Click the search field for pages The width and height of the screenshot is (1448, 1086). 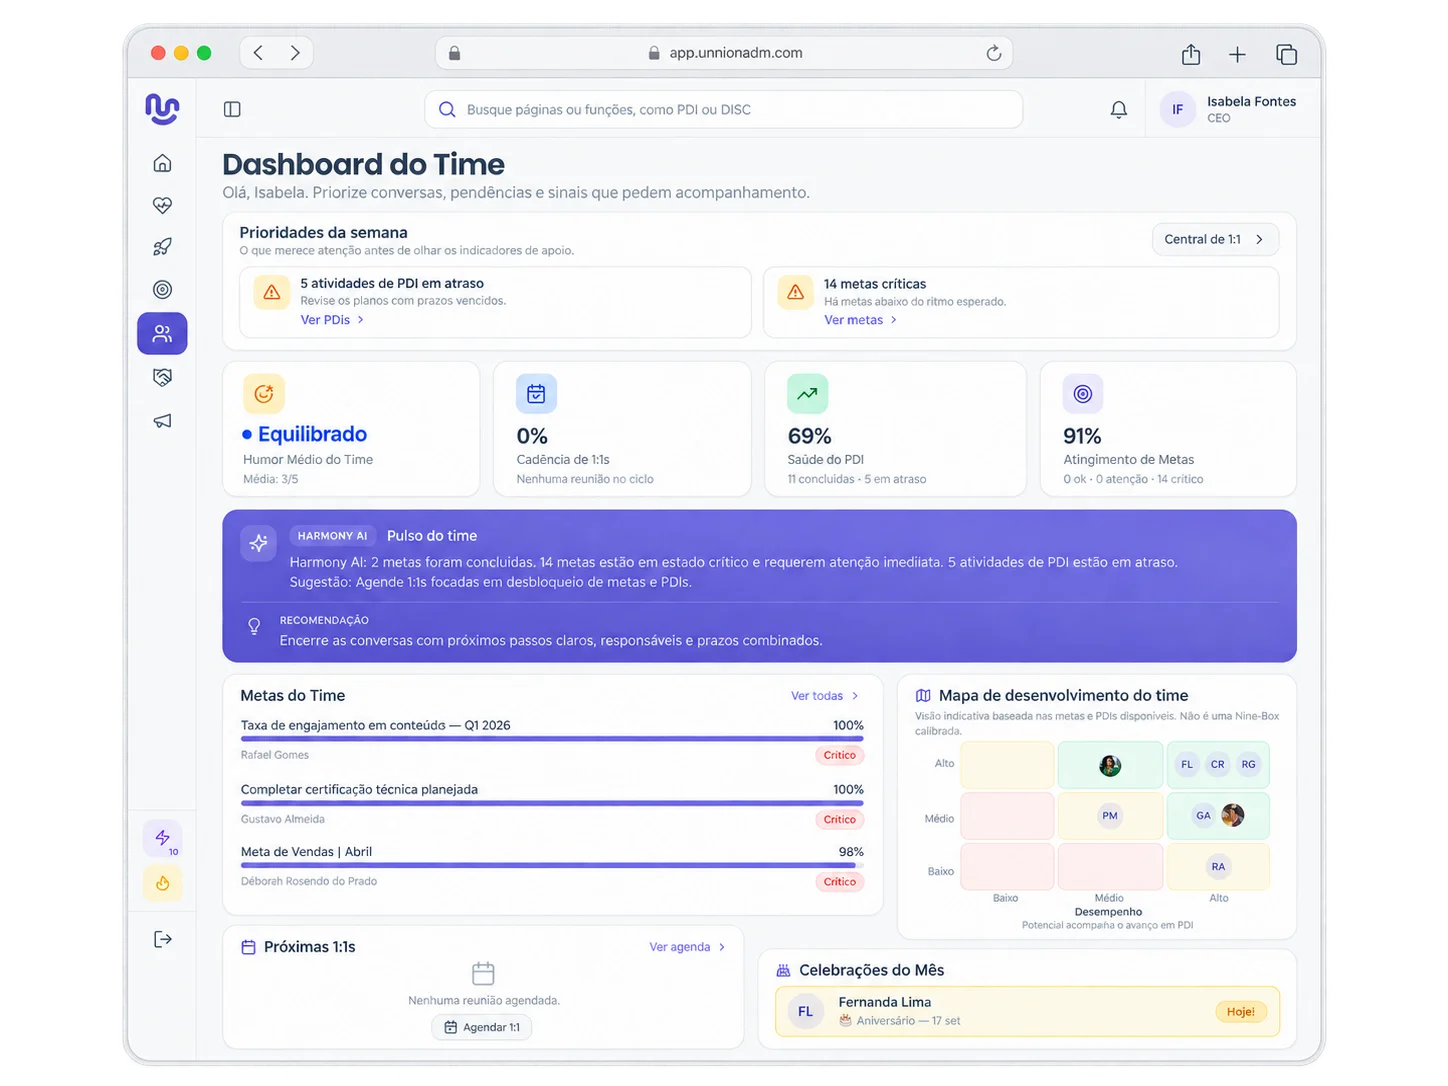[x=724, y=110]
